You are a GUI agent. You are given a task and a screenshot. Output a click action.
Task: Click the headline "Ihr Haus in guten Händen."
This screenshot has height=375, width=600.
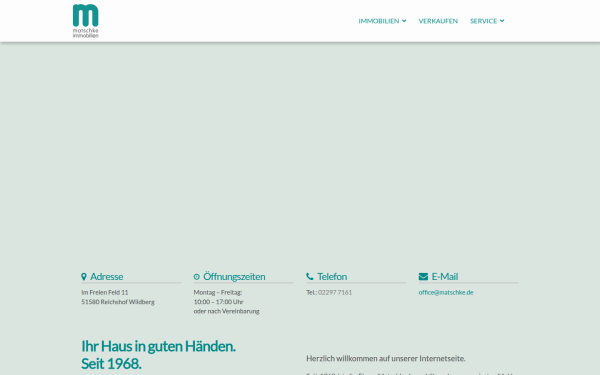coord(158,346)
